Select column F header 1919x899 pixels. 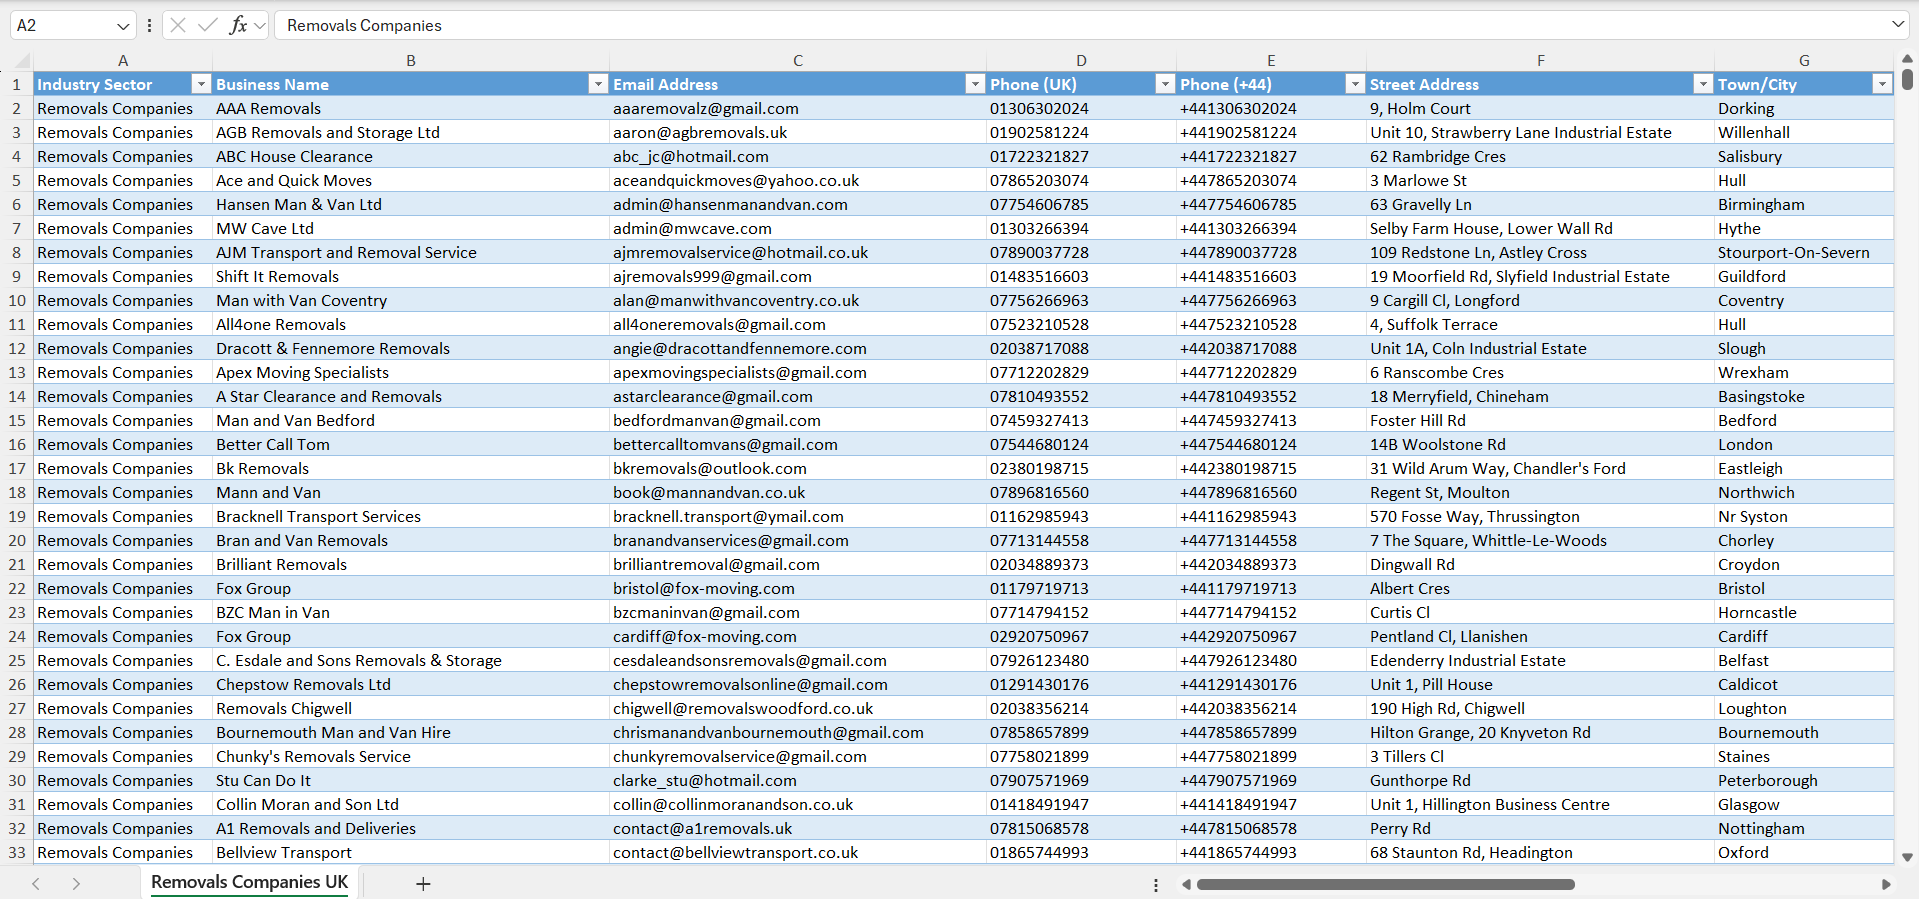coord(1540,60)
